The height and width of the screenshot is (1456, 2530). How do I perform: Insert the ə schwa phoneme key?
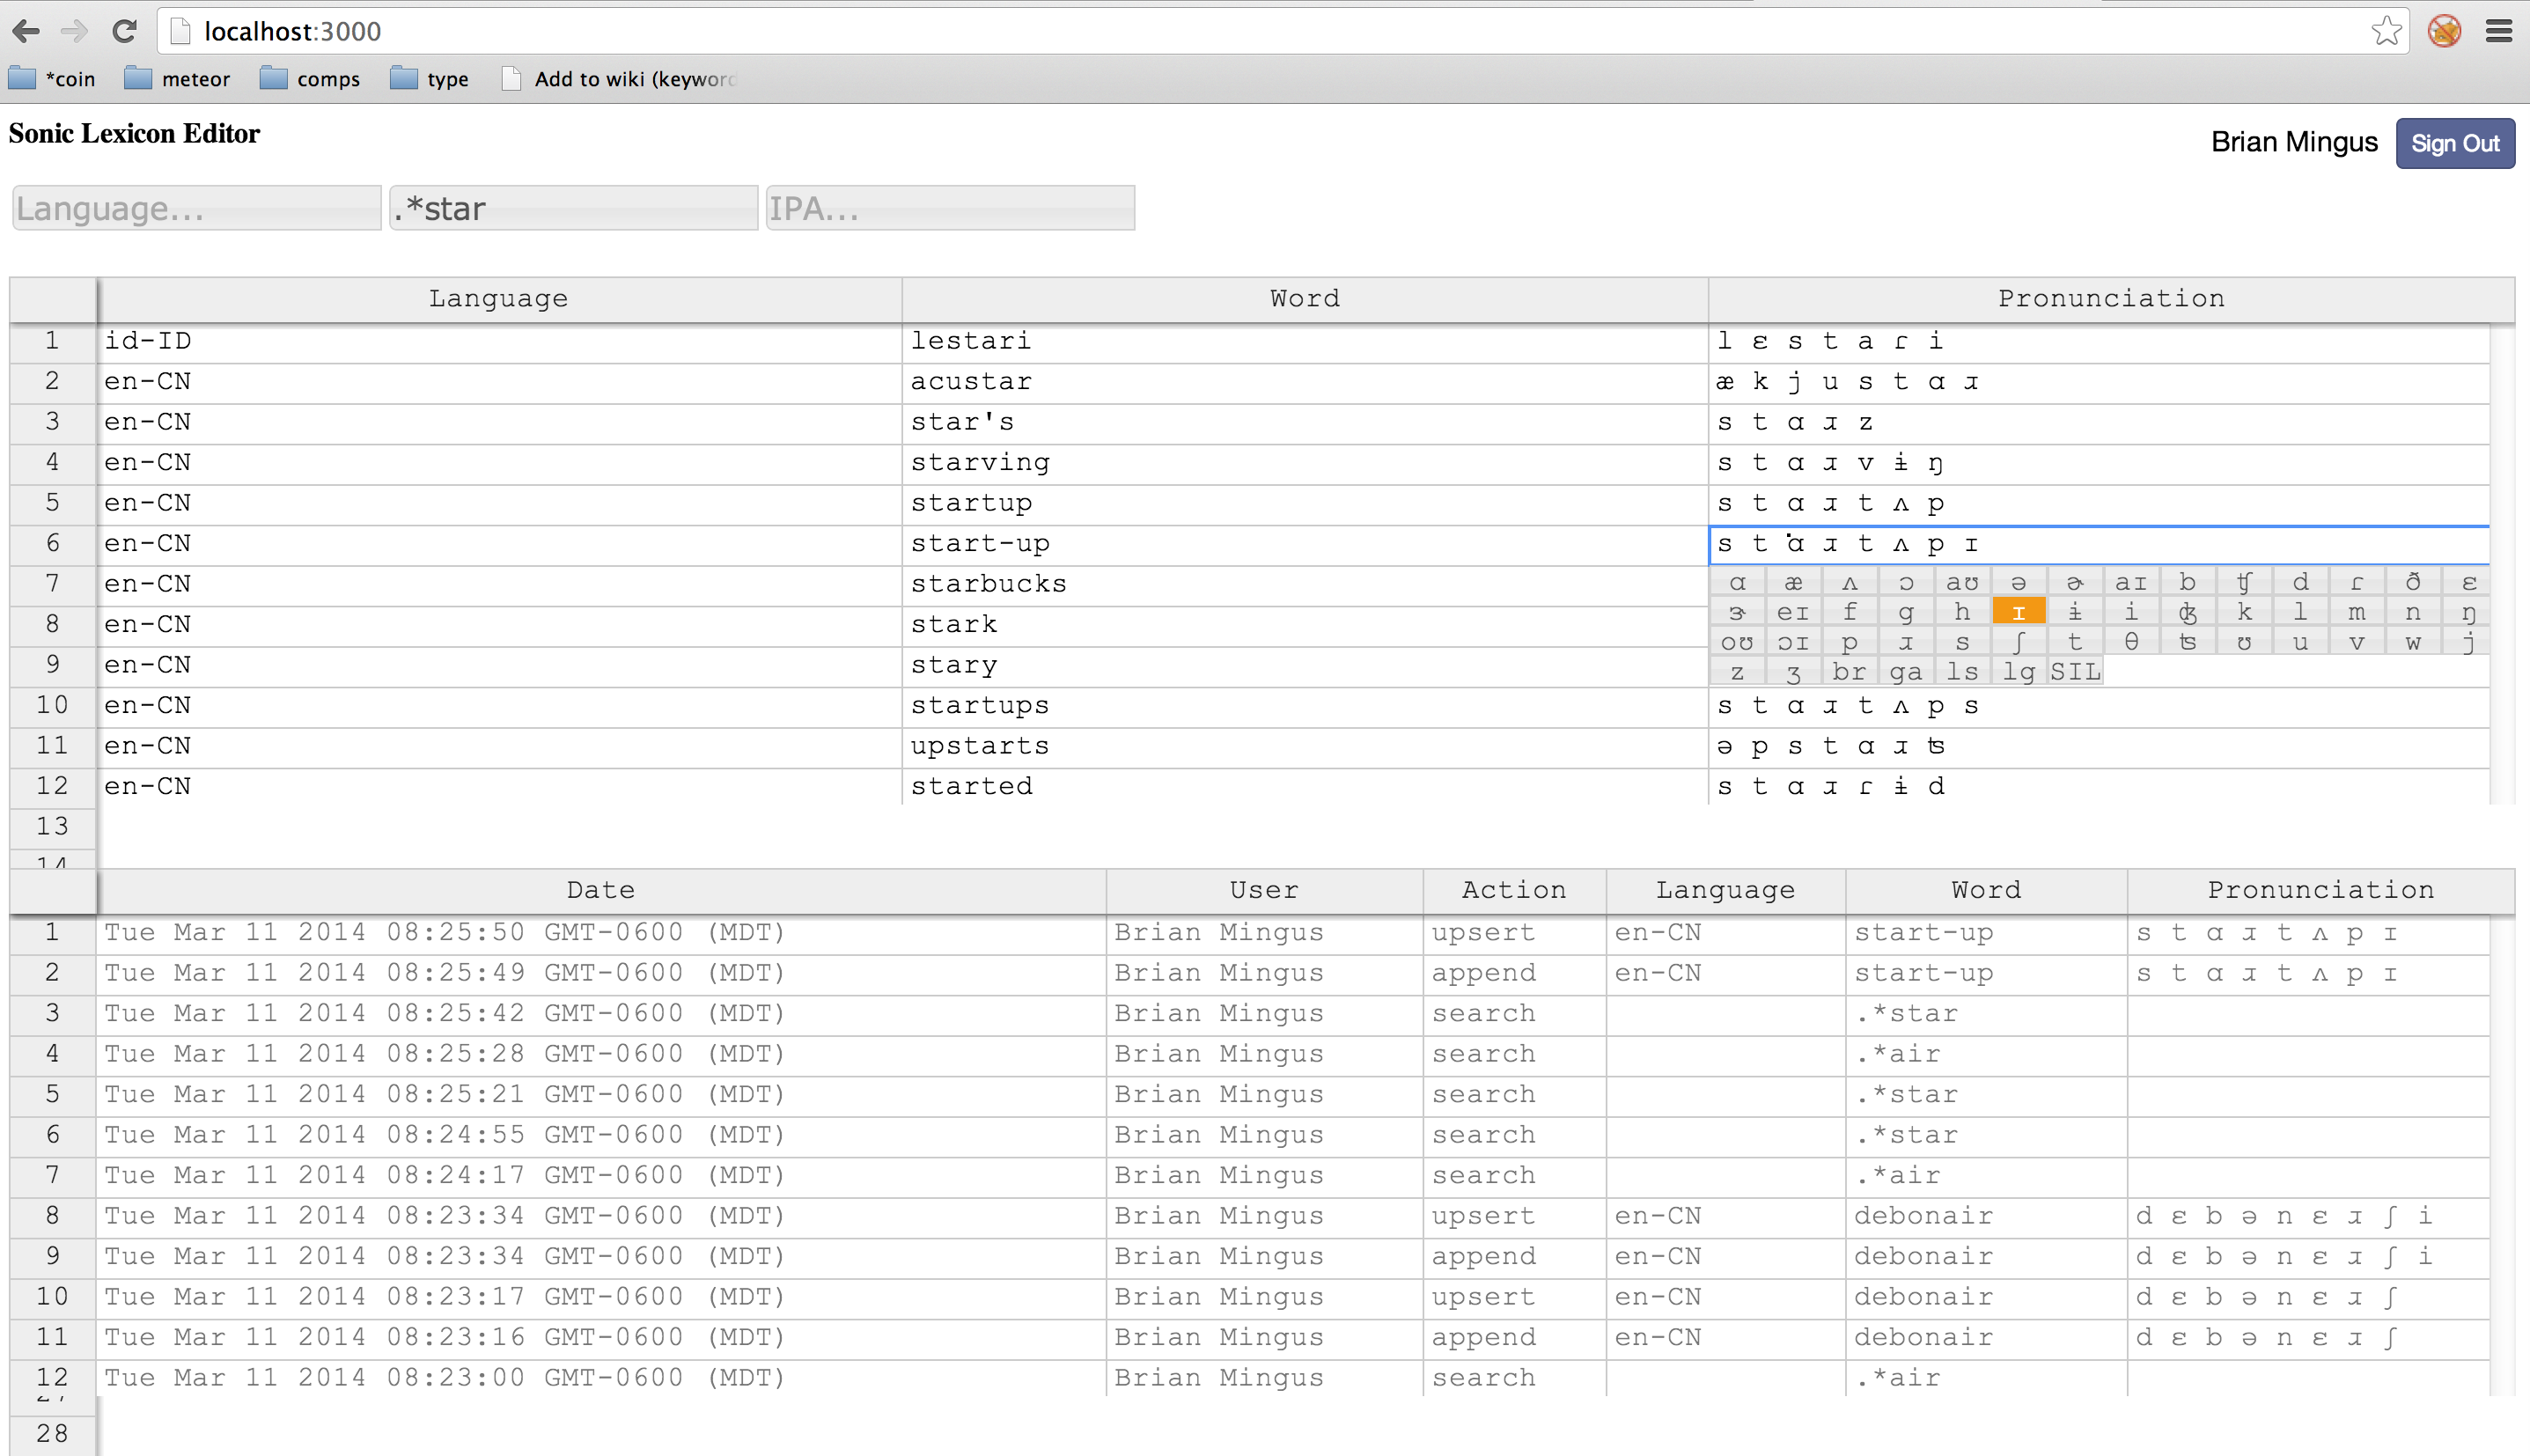(2019, 582)
